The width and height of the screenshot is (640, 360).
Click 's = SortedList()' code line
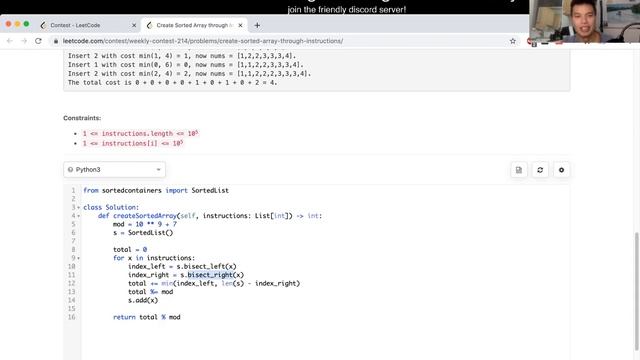(143, 233)
